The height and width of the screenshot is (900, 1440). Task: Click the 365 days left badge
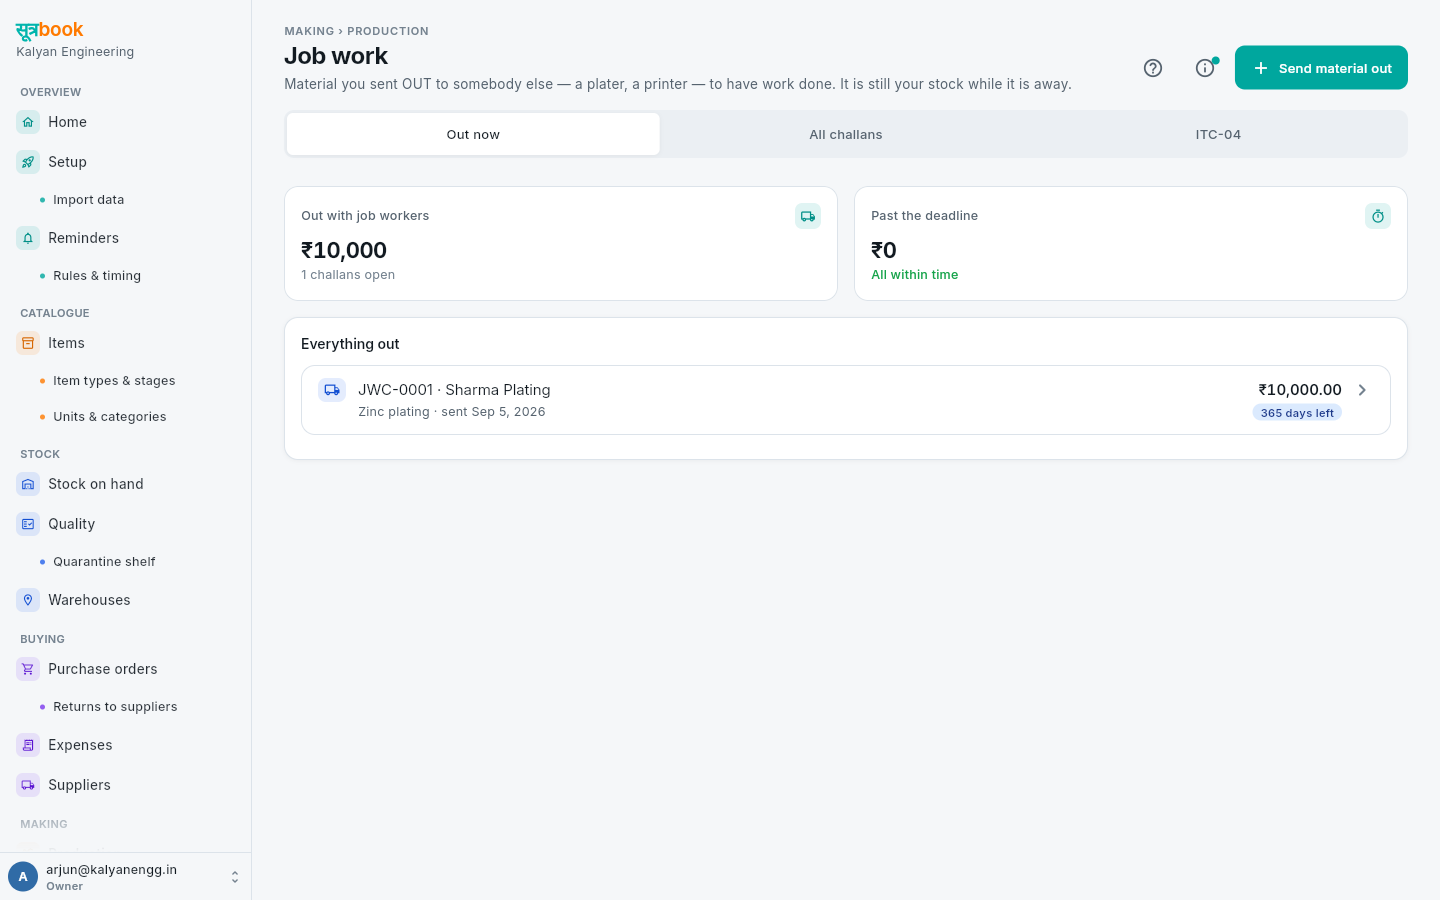pyautogui.click(x=1297, y=413)
